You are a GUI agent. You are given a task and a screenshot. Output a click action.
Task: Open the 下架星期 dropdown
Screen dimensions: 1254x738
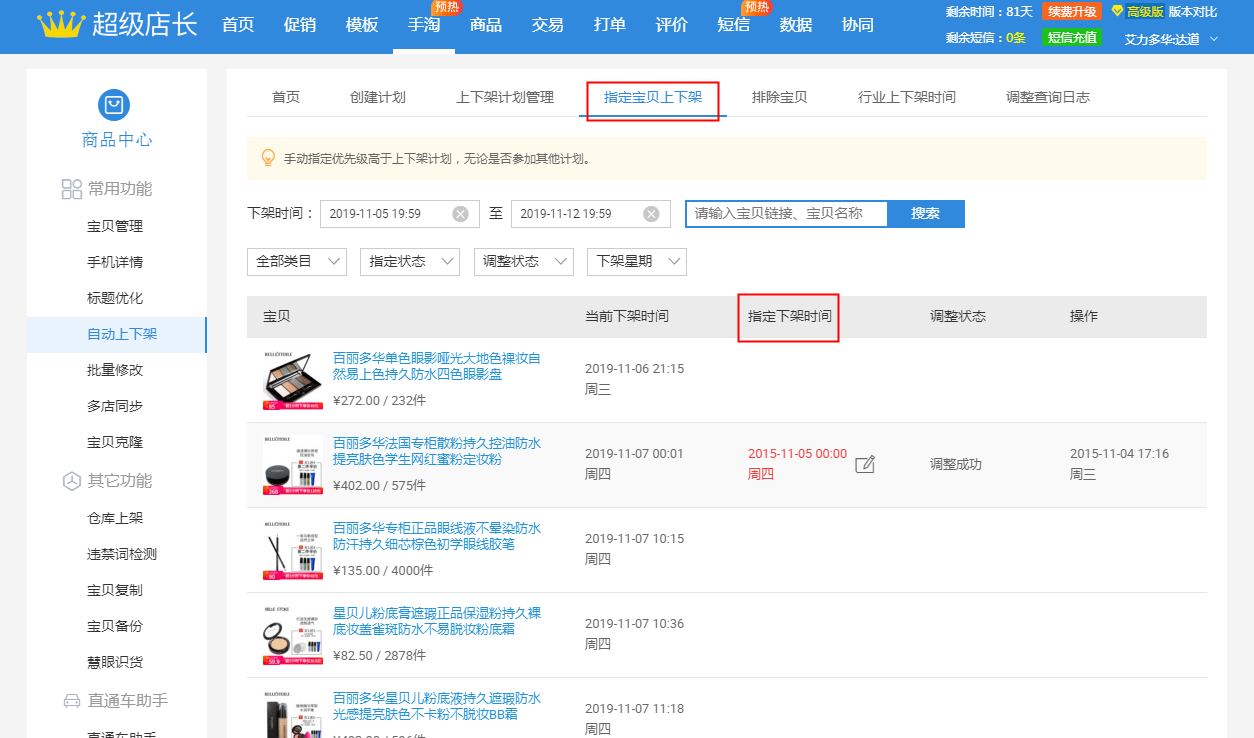tap(636, 262)
